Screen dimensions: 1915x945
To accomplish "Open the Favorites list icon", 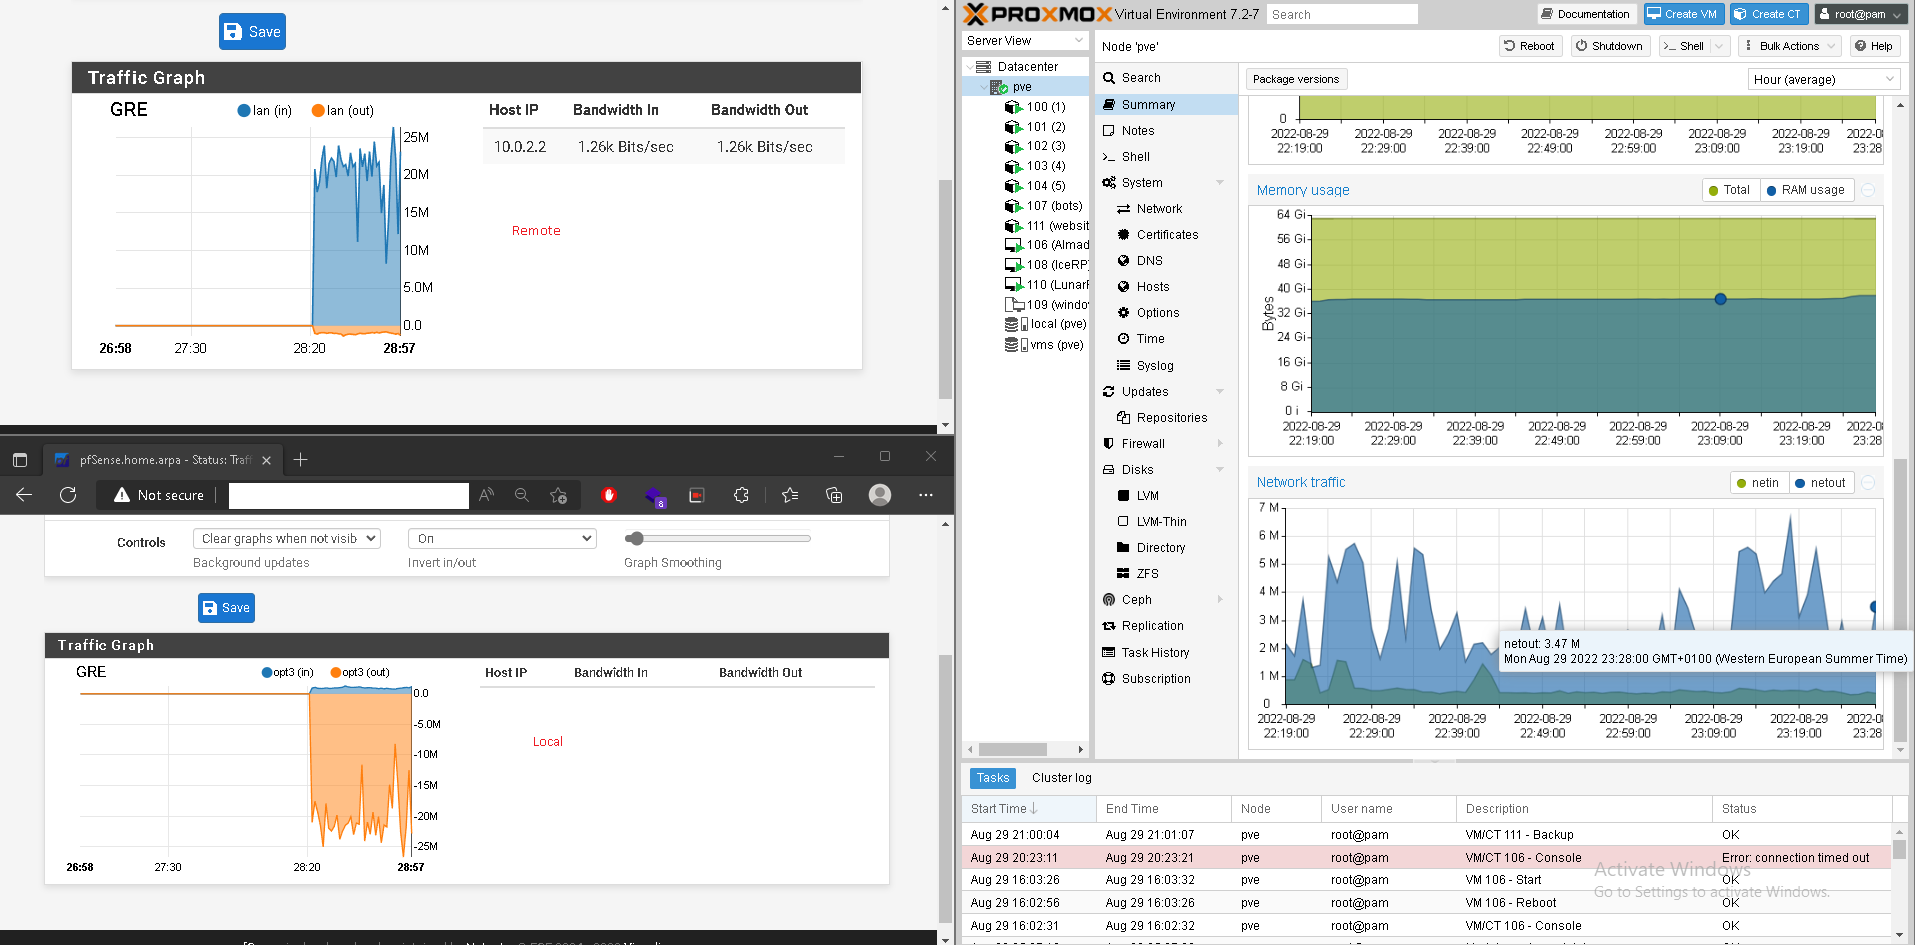I will 790,495.
